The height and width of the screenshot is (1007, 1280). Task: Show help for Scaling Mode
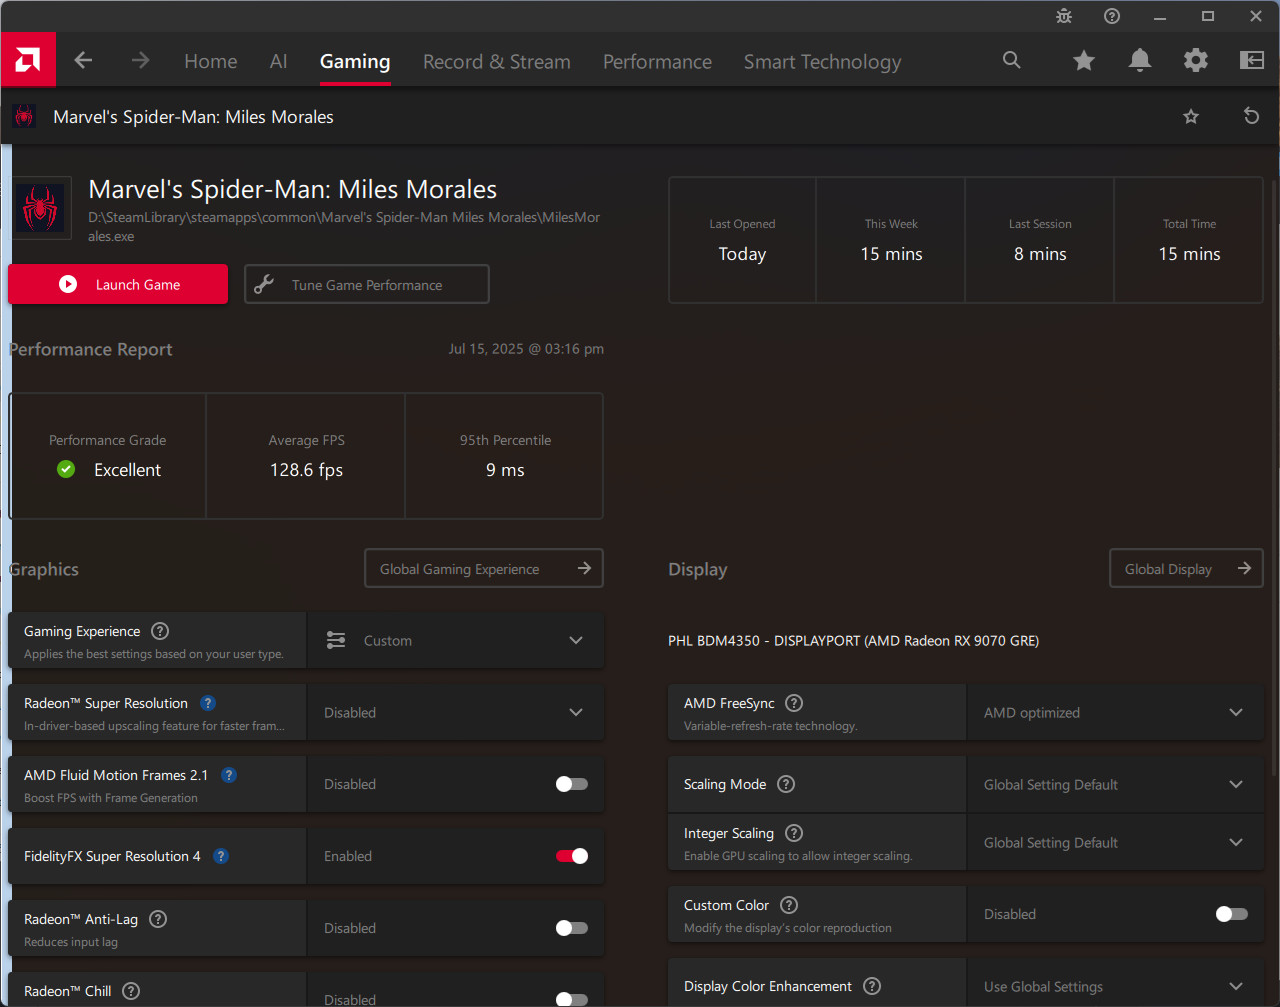[786, 784]
